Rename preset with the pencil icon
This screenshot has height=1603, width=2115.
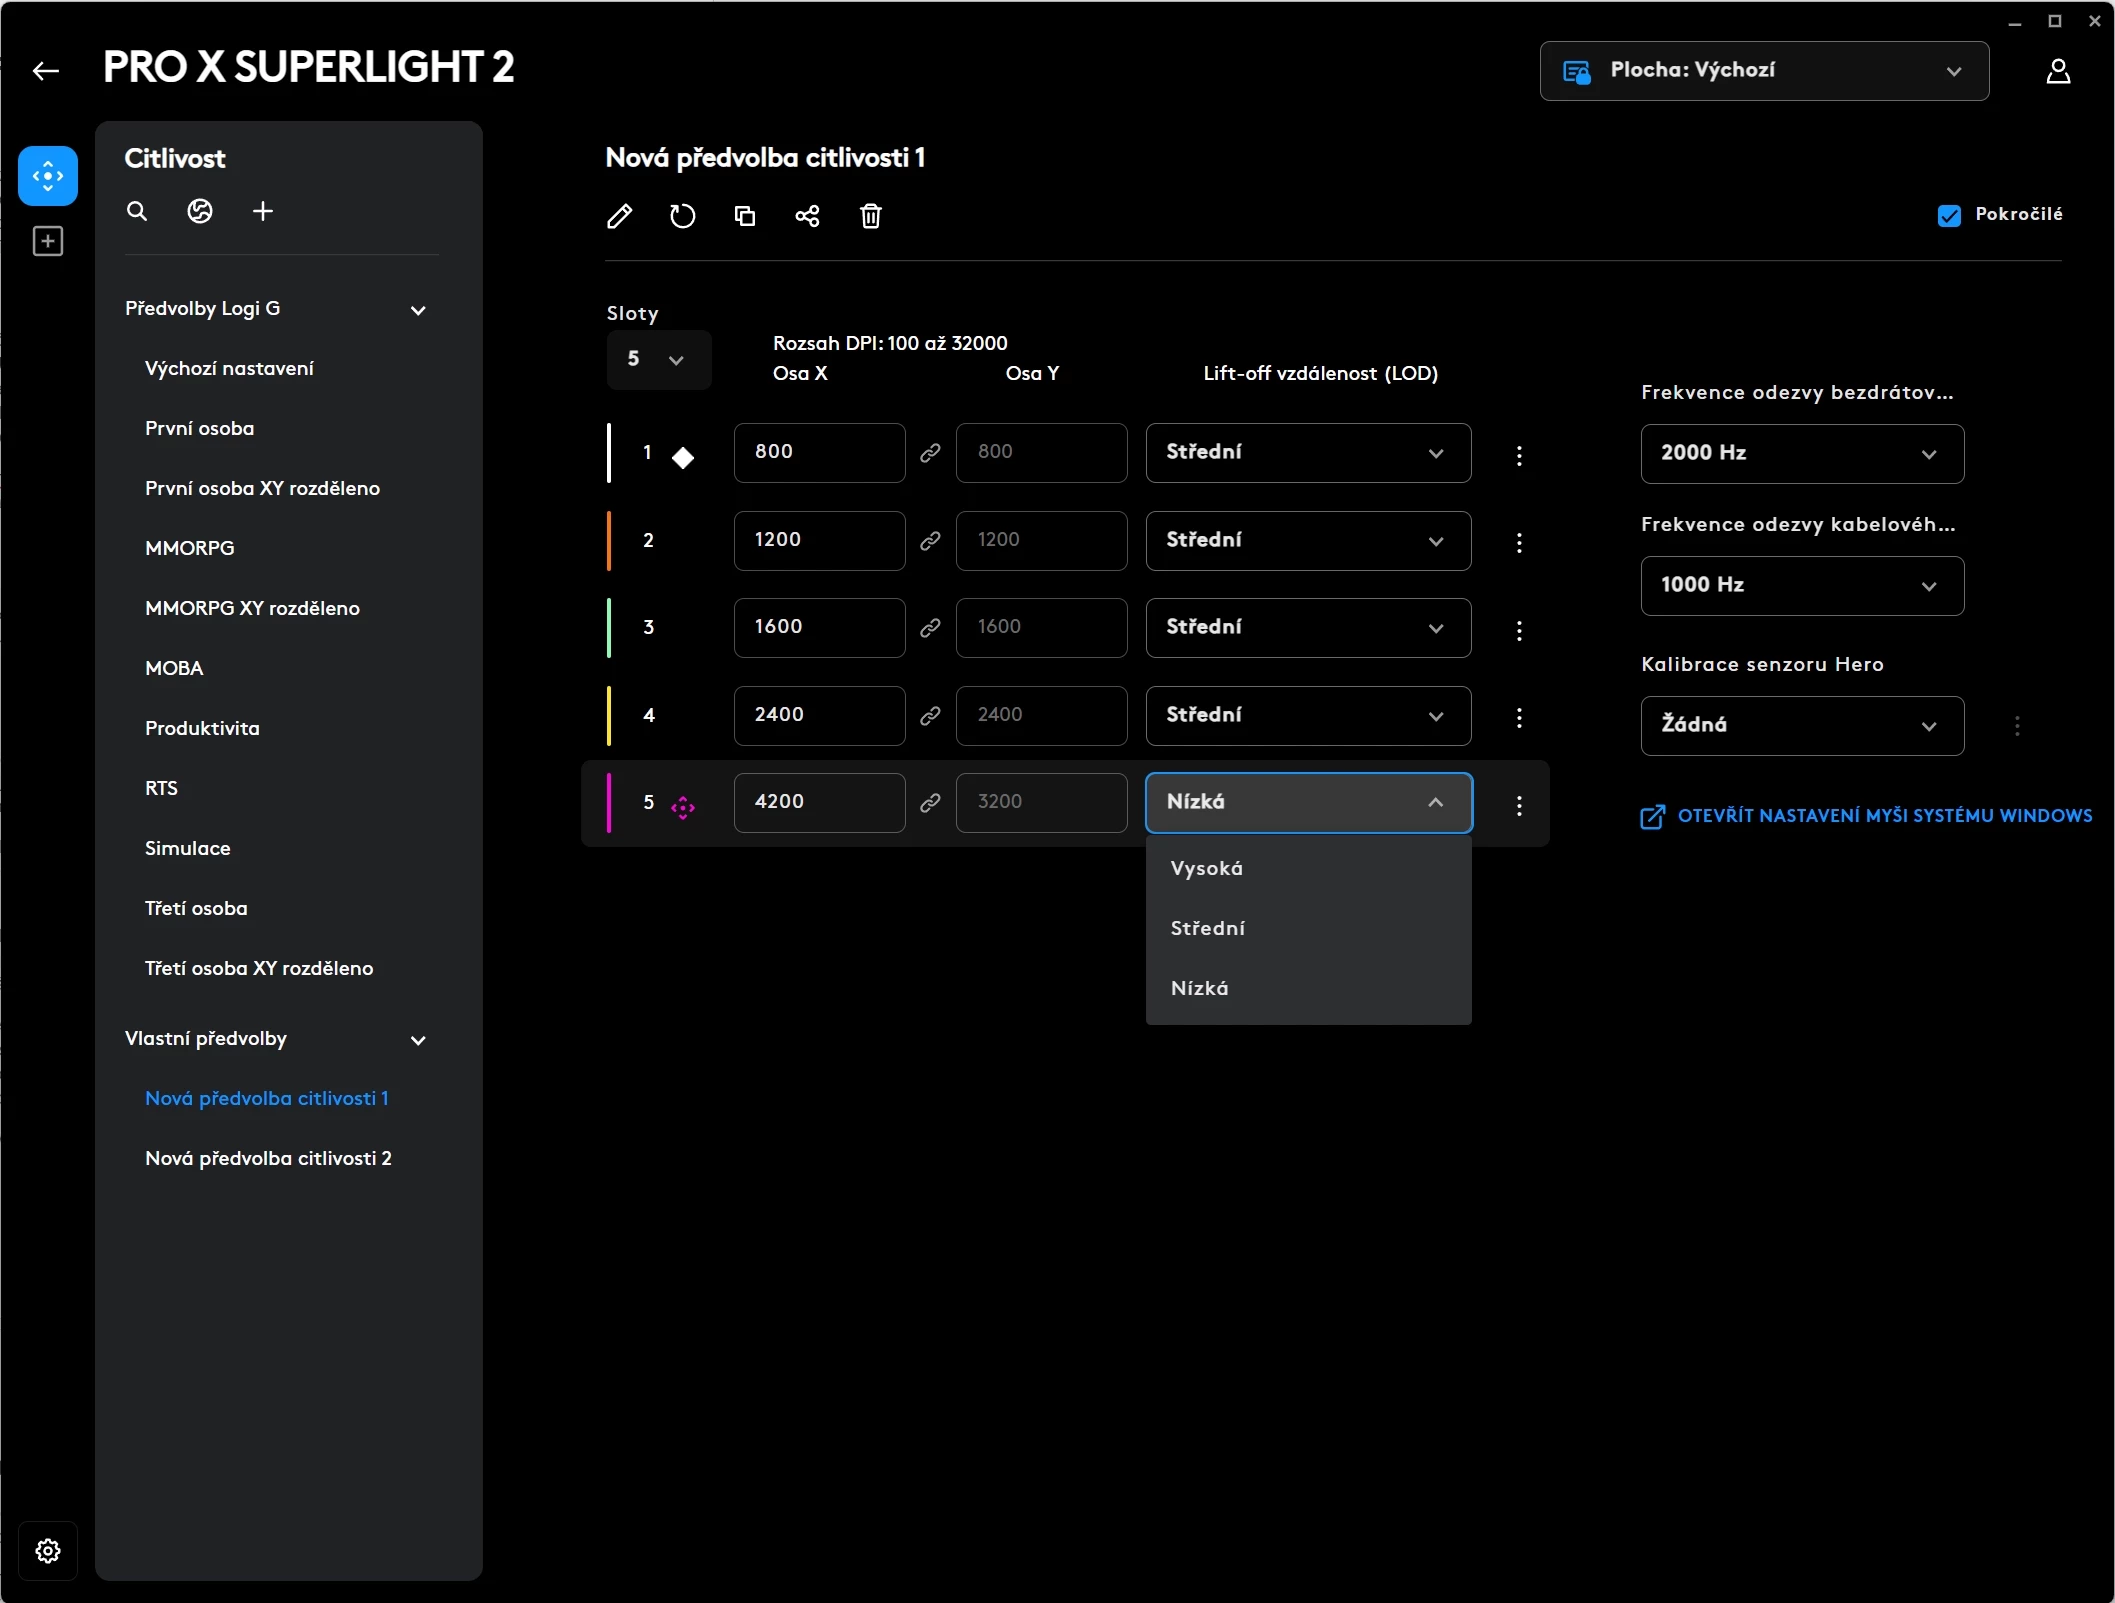[620, 216]
